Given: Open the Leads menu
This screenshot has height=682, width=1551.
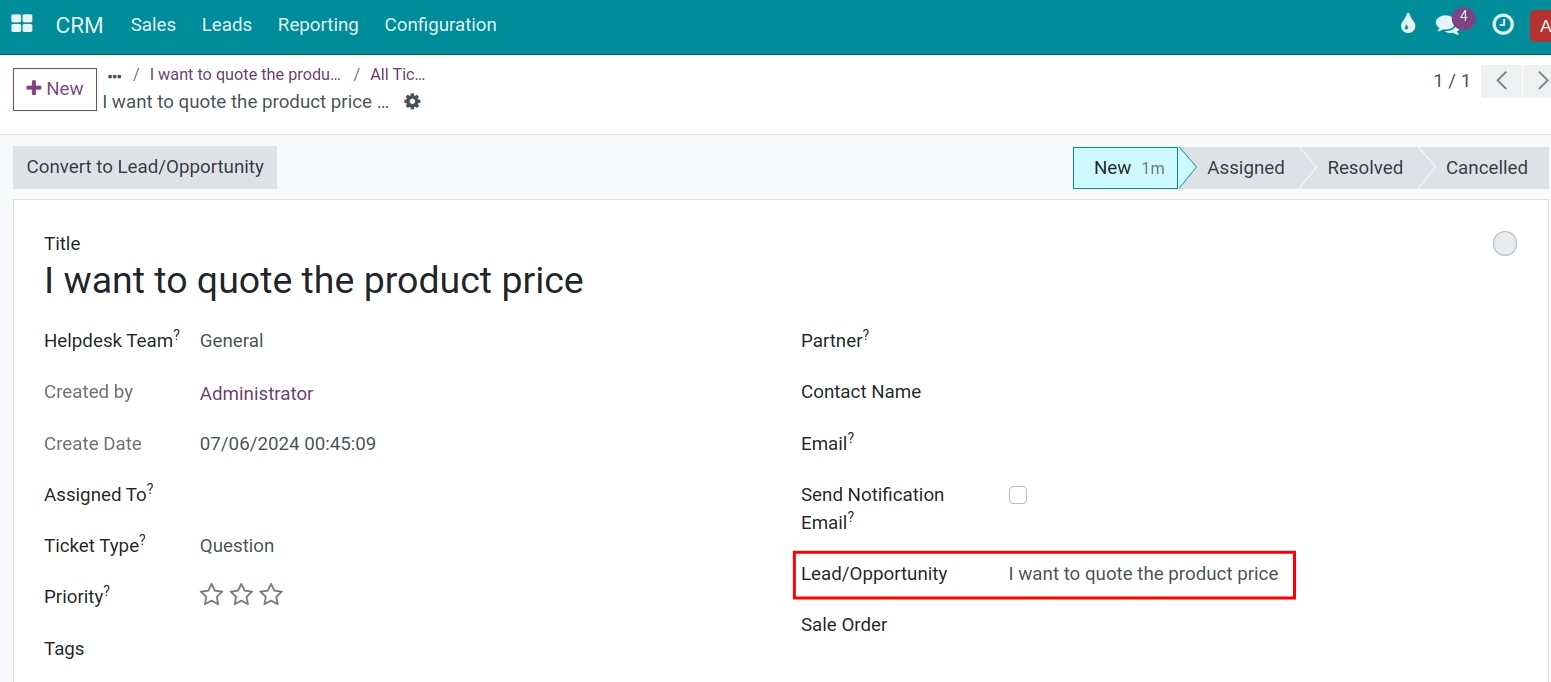Looking at the screenshot, I should click(227, 25).
